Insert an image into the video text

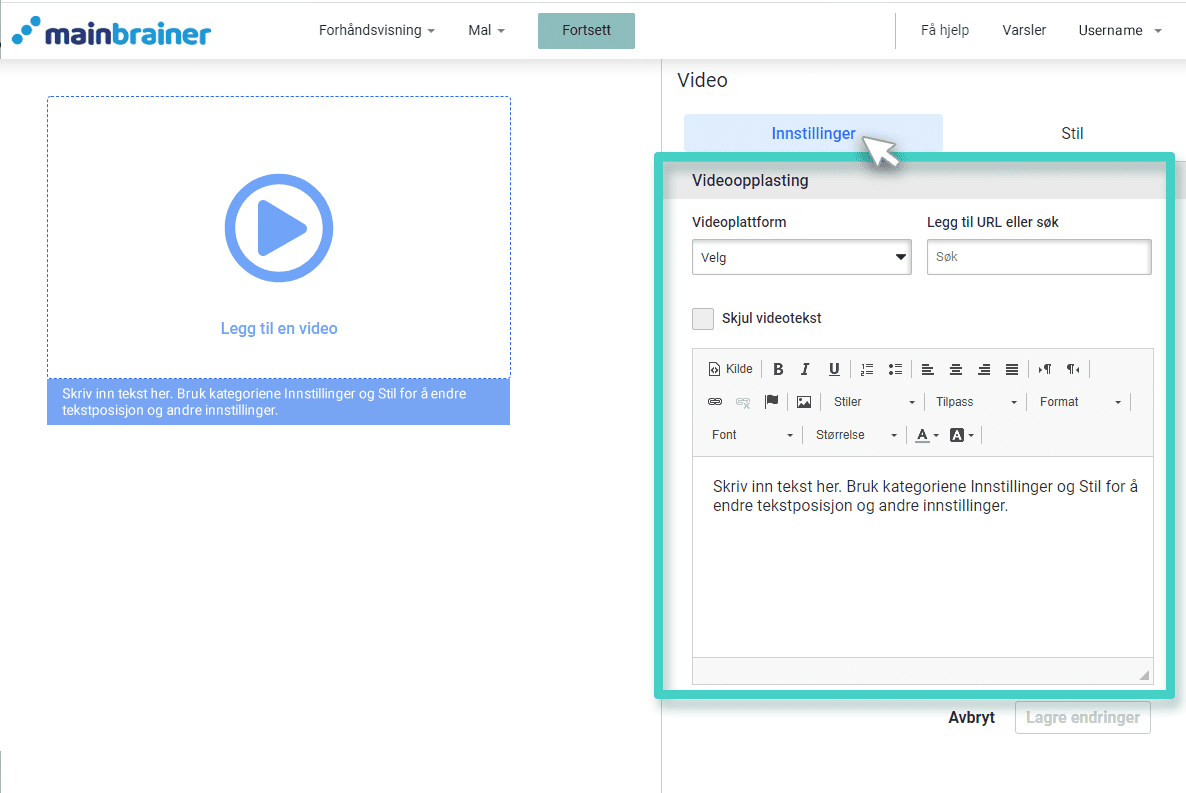pyautogui.click(x=804, y=401)
